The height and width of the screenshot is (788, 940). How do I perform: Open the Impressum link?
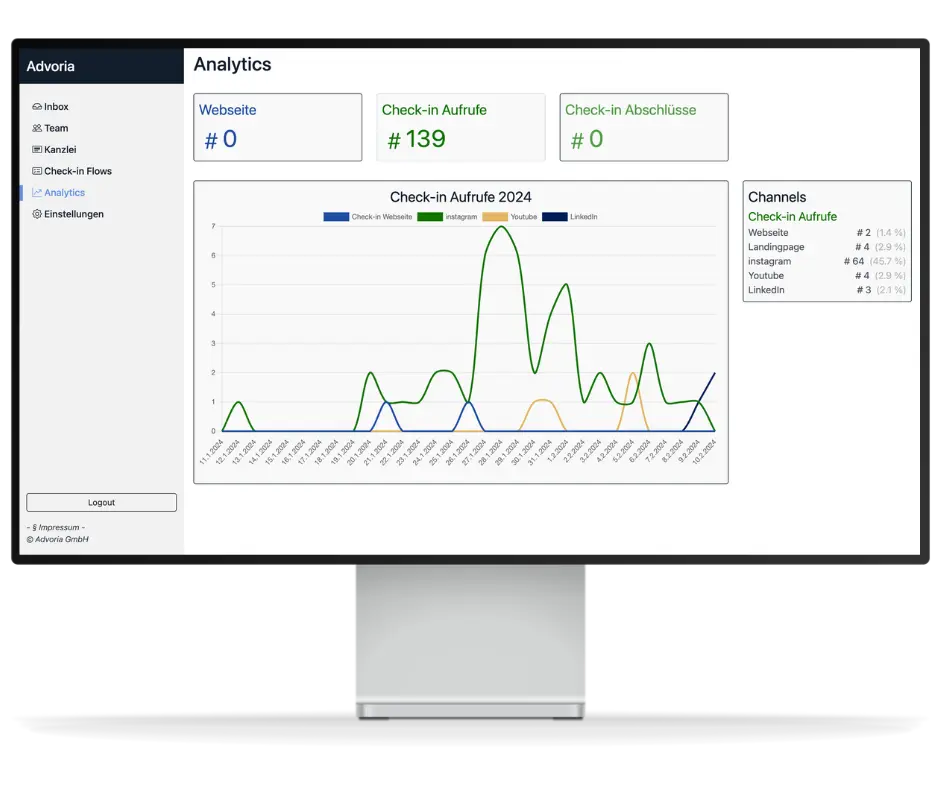coord(56,527)
